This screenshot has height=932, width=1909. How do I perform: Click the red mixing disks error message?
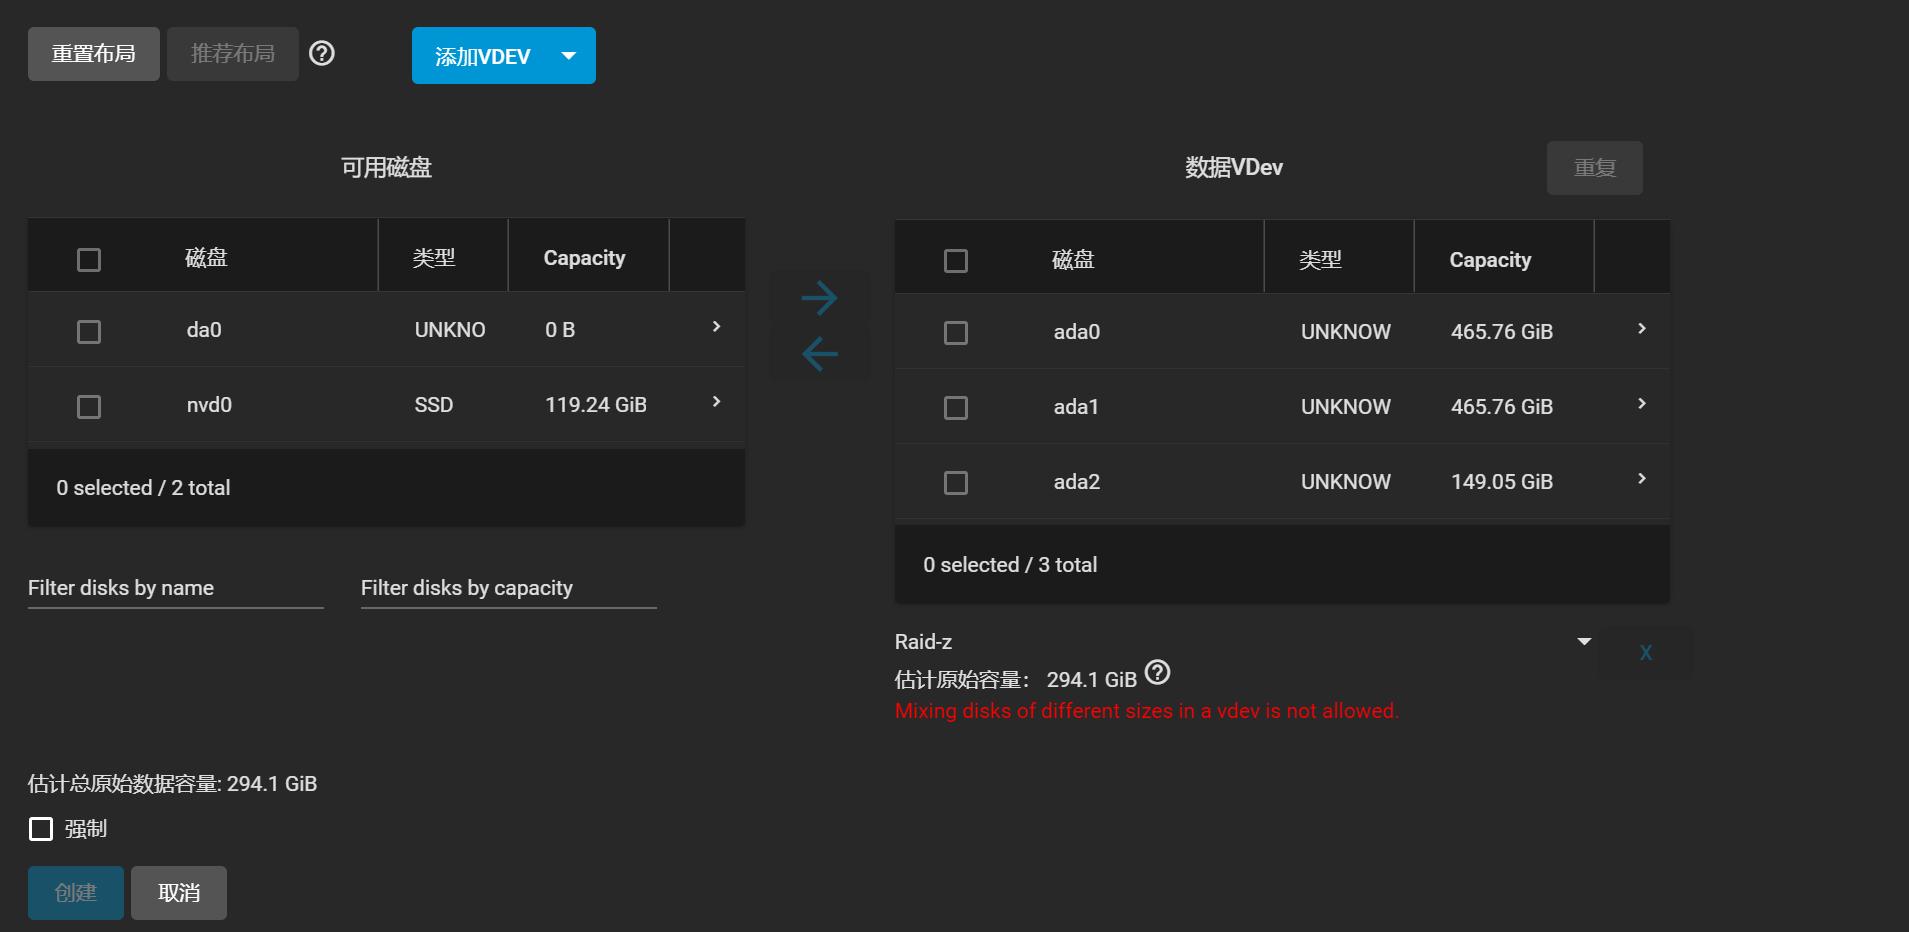[1147, 711]
